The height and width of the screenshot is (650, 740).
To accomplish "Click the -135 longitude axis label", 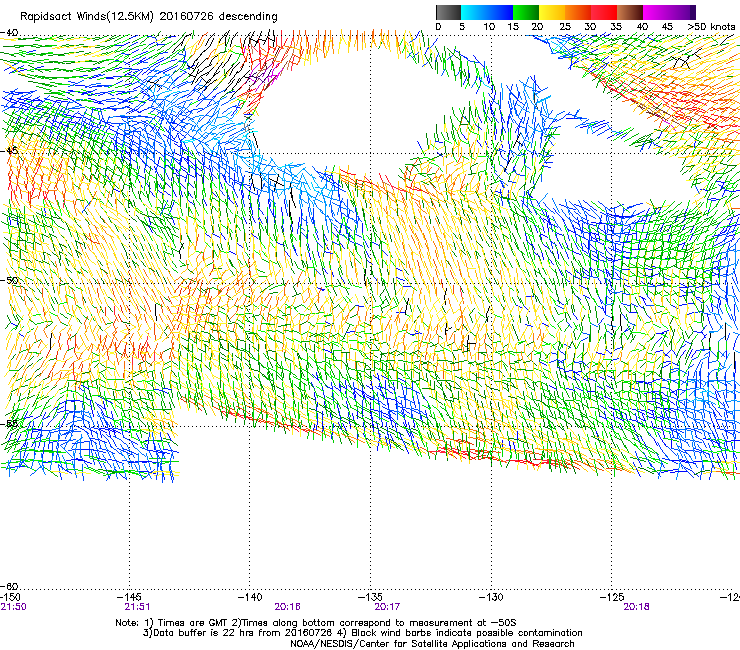I will point(370,597).
